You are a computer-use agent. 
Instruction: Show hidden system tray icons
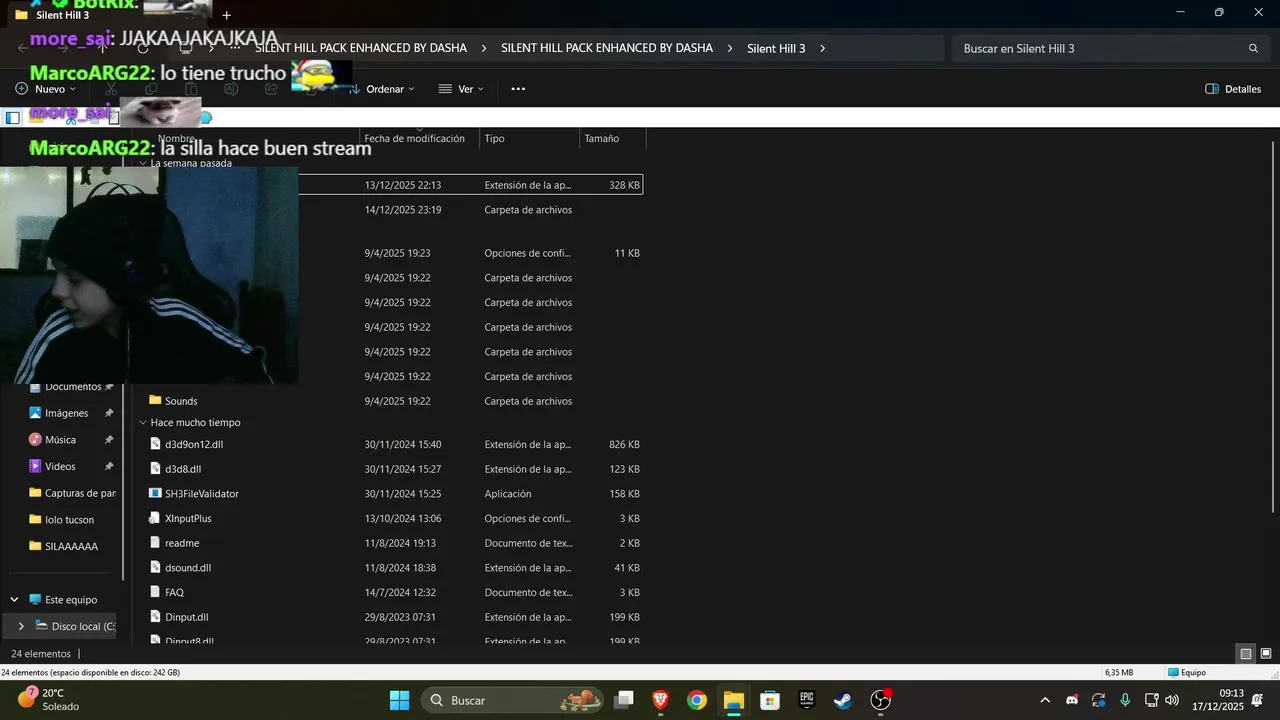tap(1045, 700)
